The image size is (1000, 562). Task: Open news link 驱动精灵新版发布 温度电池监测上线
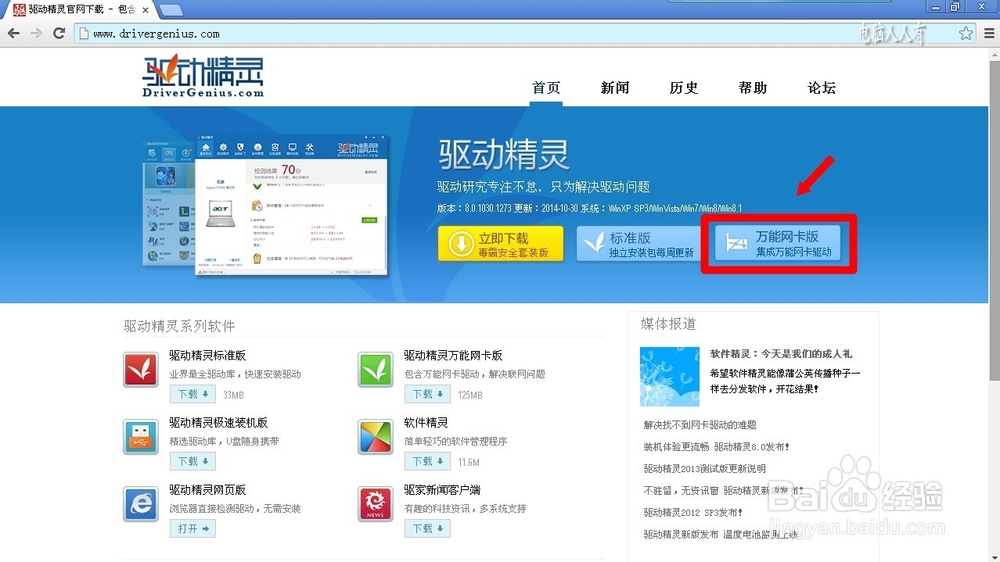[720, 534]
